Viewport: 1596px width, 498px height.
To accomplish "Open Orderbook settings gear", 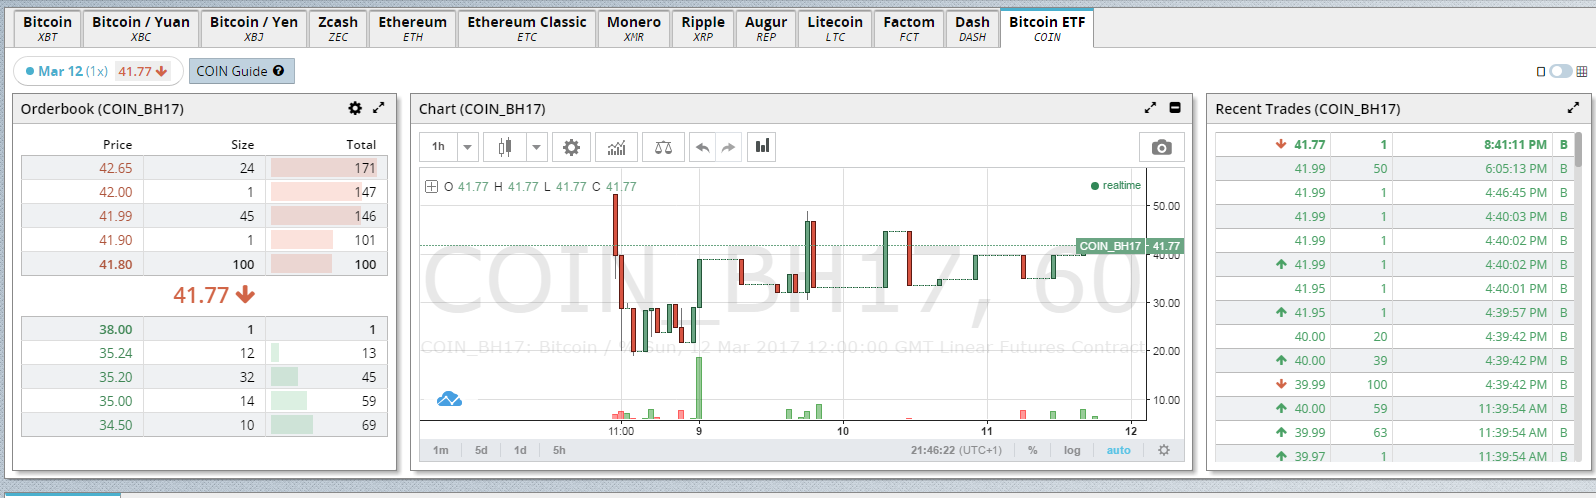I will 355,108.
